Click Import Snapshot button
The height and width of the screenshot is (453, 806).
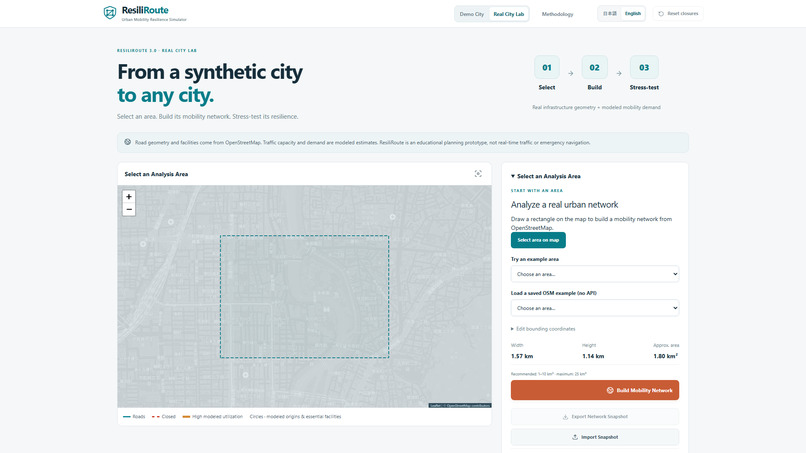coord(595,437)
